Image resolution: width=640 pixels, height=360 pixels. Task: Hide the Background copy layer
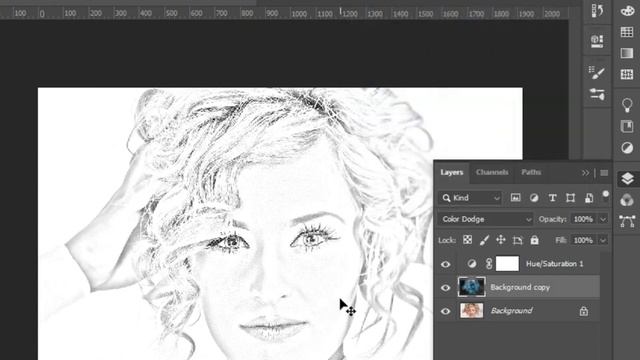[446, 287]
